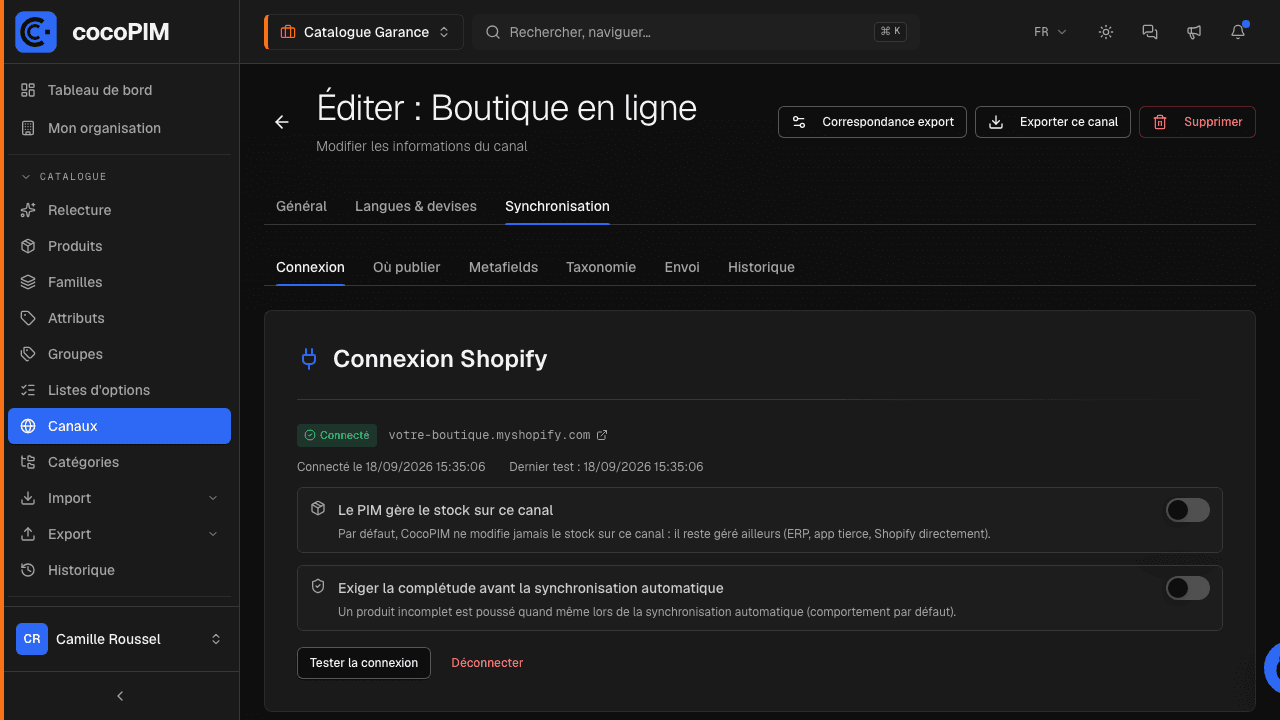1280x720 pixels.
Task: Toggle the light theme sun icon
Action: click(x=1106, y=32)
